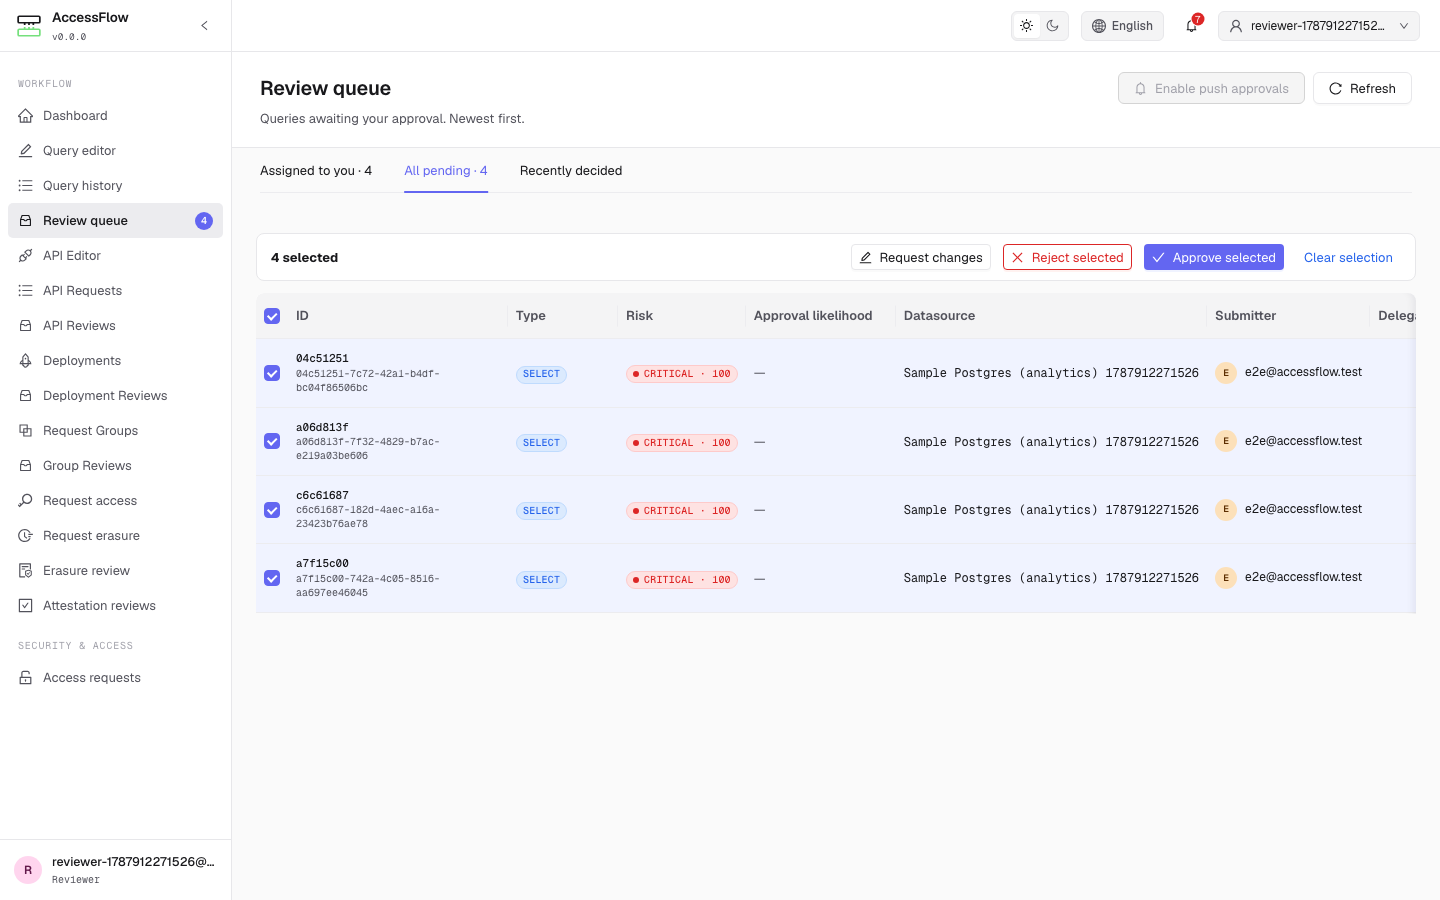Click the Request Groups icon

[26, 431]
